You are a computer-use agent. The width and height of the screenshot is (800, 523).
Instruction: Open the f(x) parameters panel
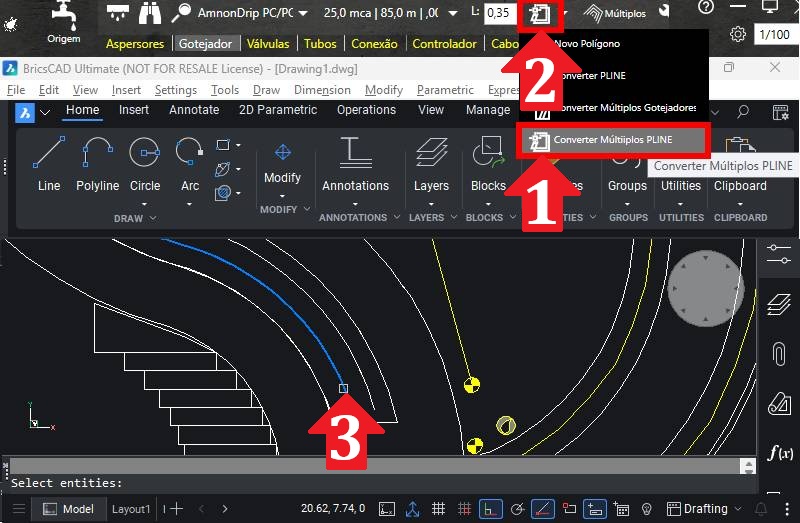pos(779,453)
